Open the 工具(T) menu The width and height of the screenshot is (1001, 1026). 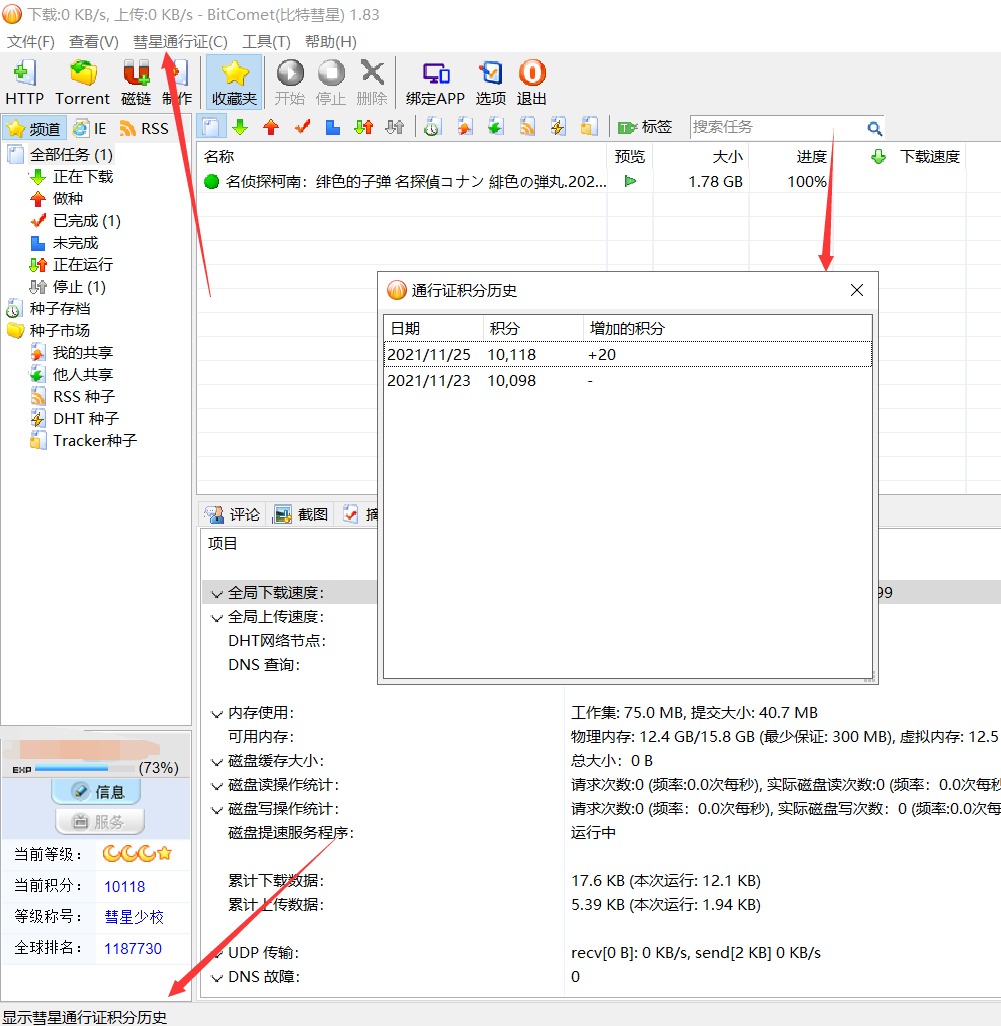(266, 42)
